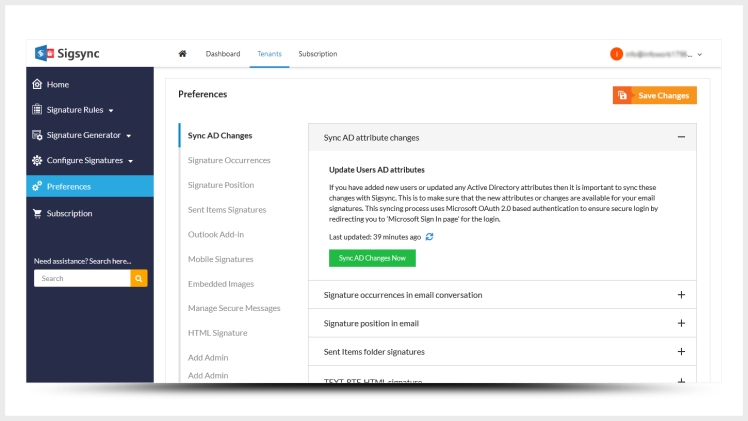Open Subscription from the sidebar cart icon
The height and width of the screenshot is (421, 748).
tap(38, 213)
